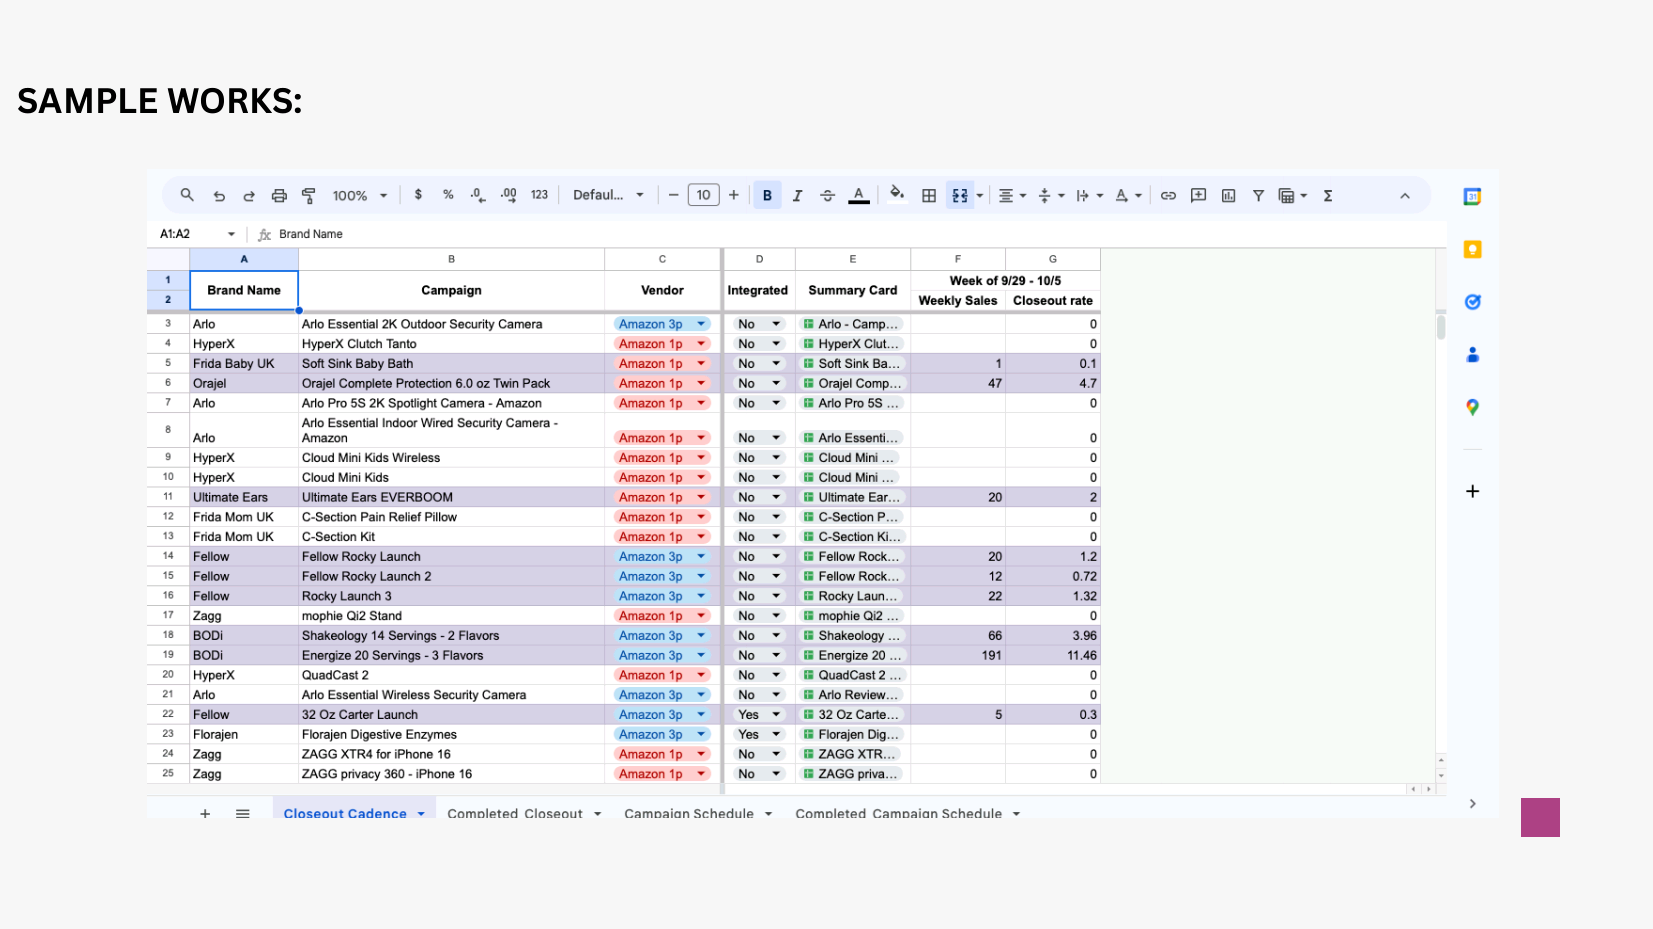Open the horizontal align dropdown
Viewport: 1653px width, 929px height.
1012,196
